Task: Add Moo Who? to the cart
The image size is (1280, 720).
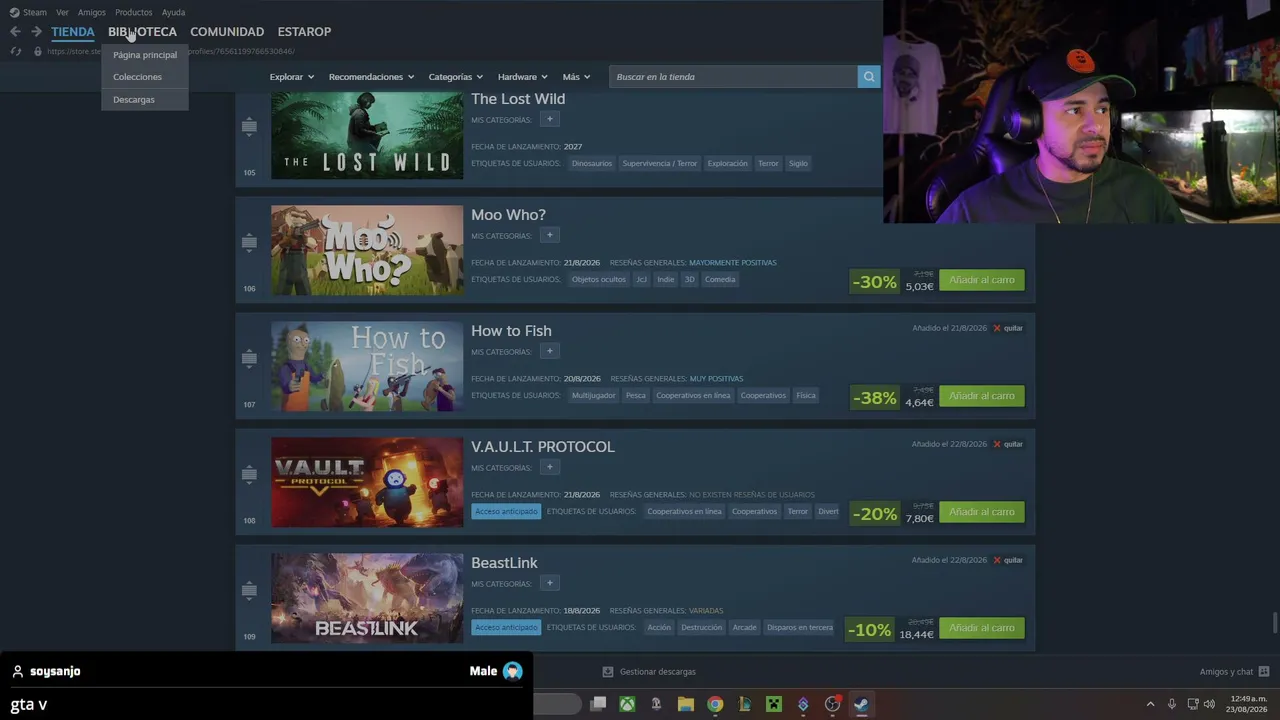Action: [982, 280]
